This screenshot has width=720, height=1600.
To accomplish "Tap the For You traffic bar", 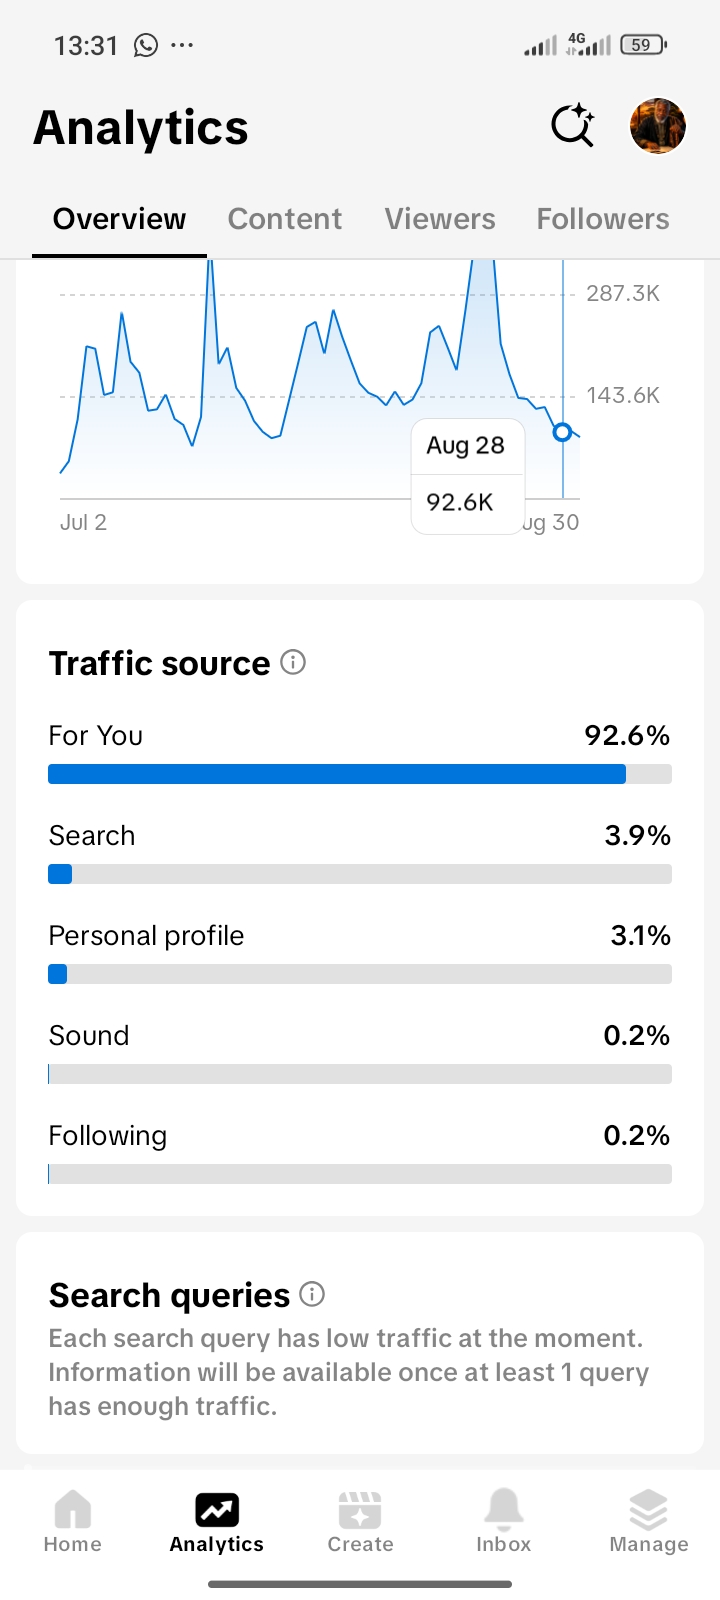I will tap(360, 774).
